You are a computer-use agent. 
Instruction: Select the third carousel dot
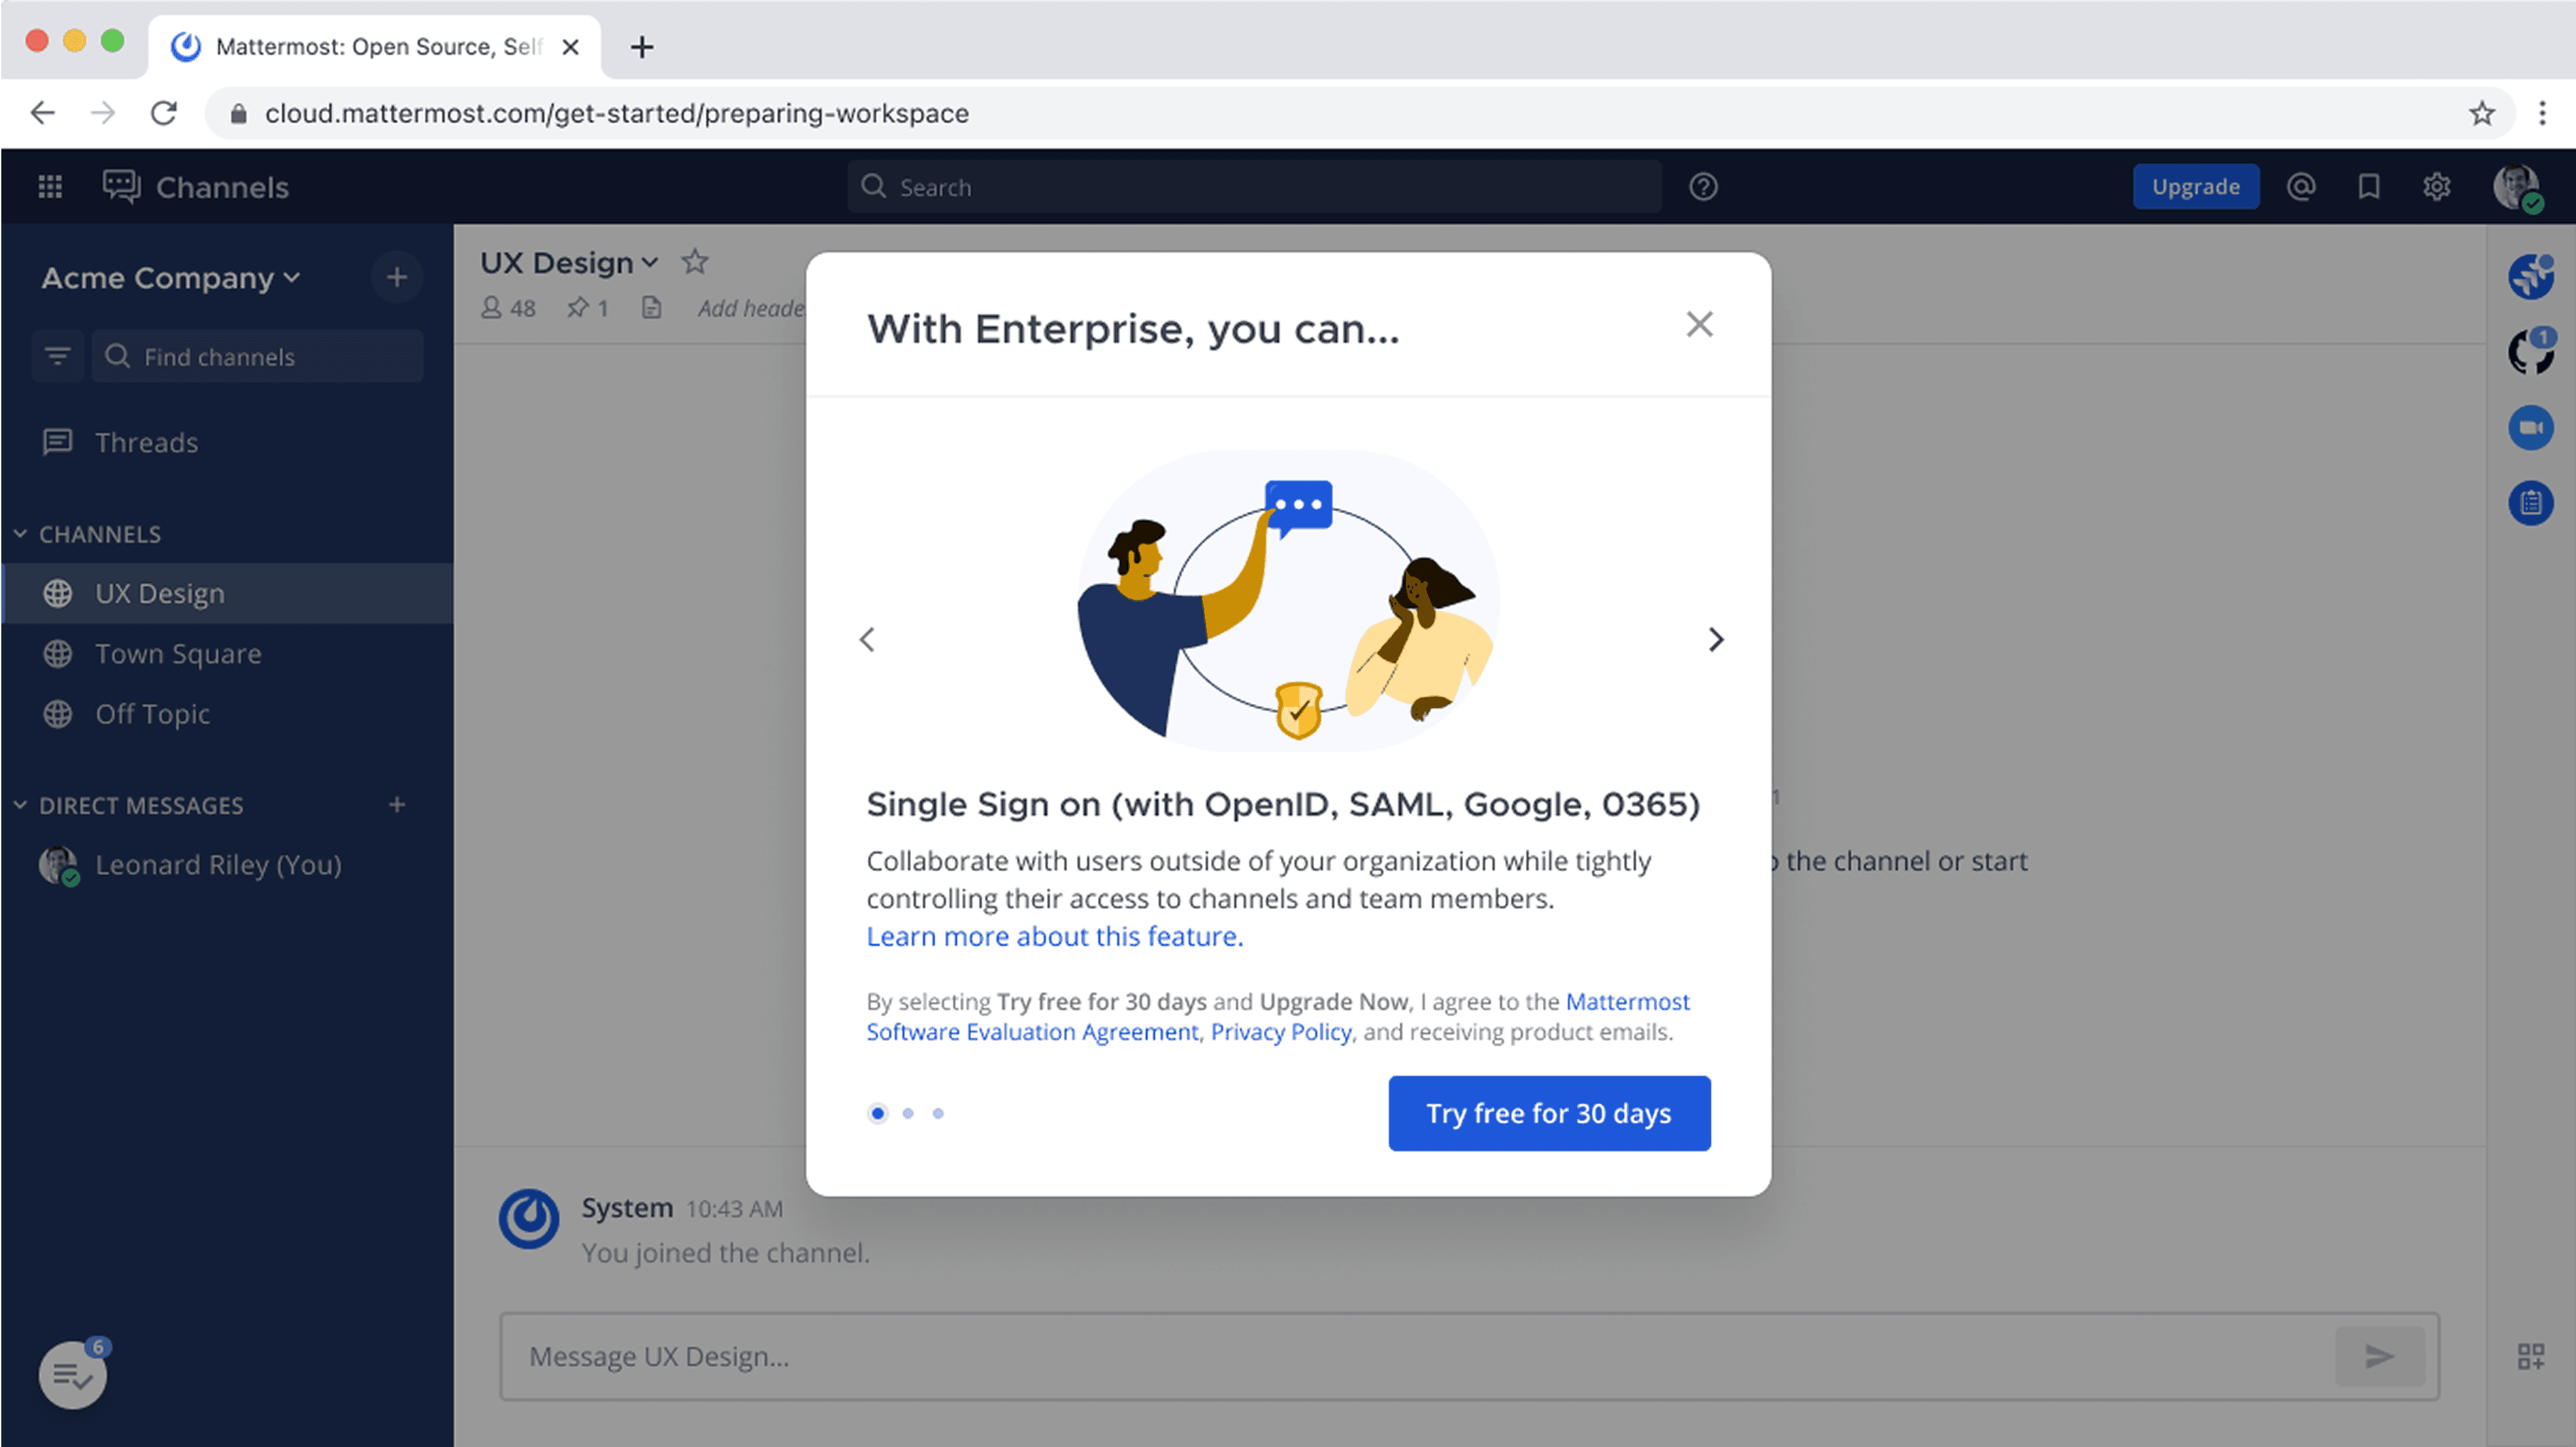point(938,1113)
